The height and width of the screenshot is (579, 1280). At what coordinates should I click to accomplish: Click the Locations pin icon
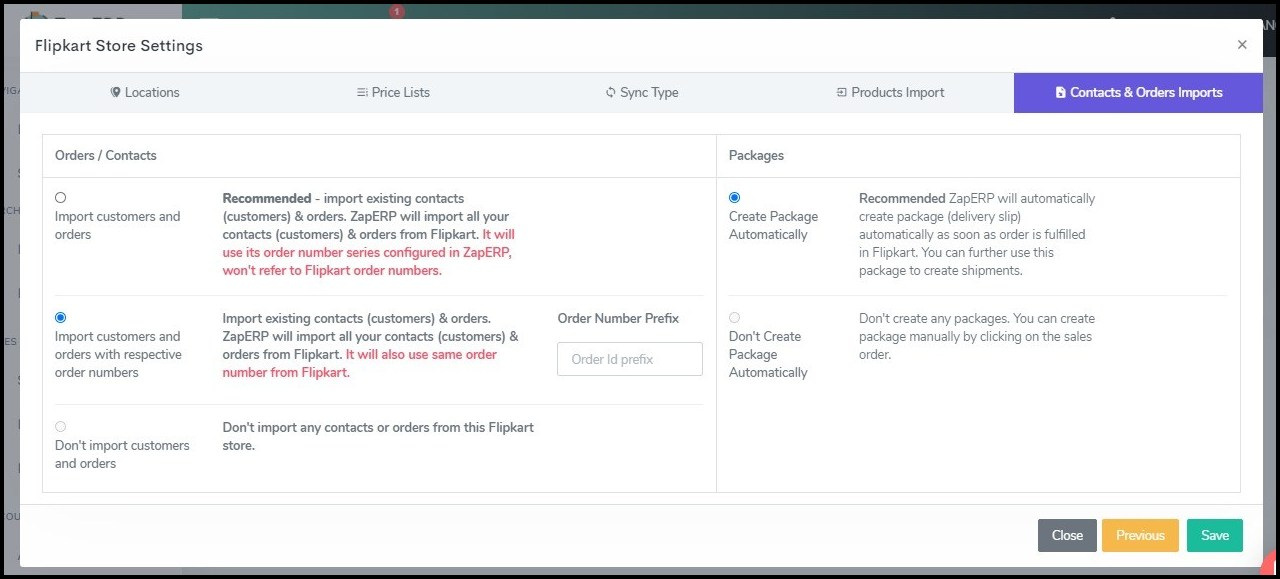point(115,92)
